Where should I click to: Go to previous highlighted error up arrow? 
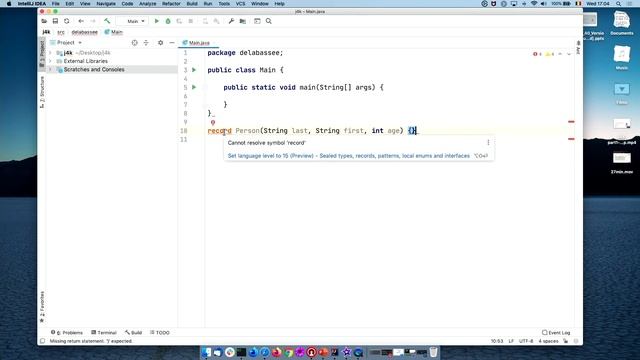click(560, 54)
